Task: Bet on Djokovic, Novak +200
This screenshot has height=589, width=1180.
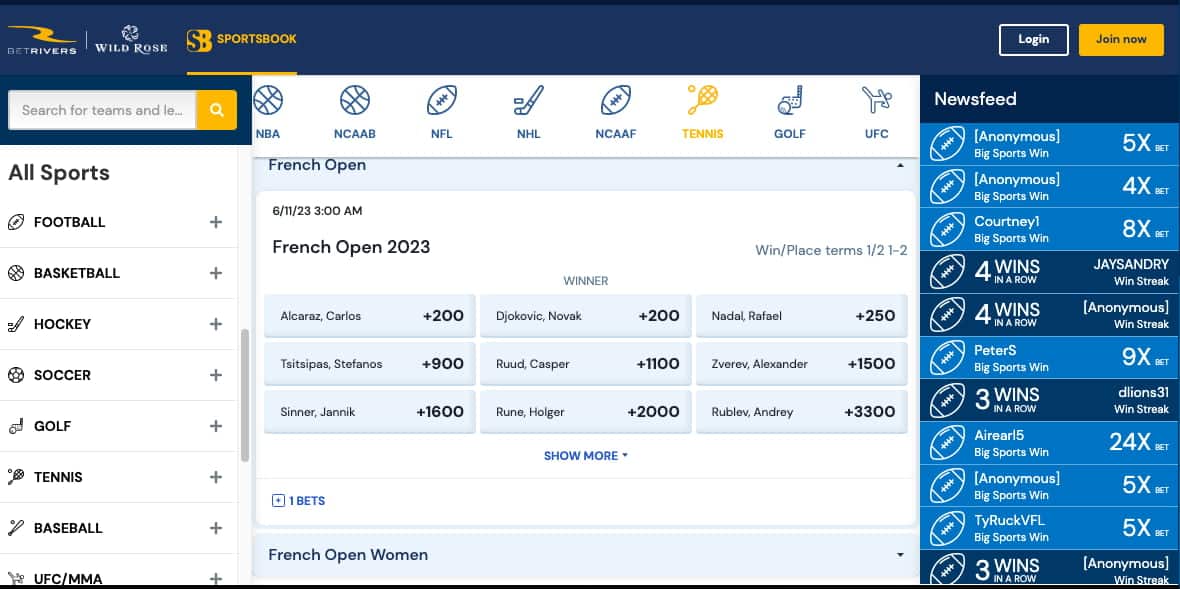Action: point(585,316)
